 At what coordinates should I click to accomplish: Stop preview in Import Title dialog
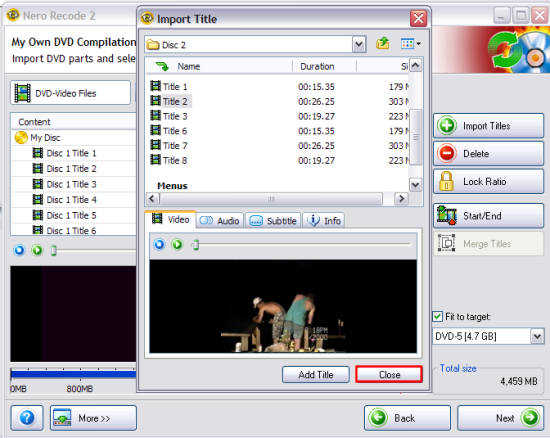(x=159, y=244)
